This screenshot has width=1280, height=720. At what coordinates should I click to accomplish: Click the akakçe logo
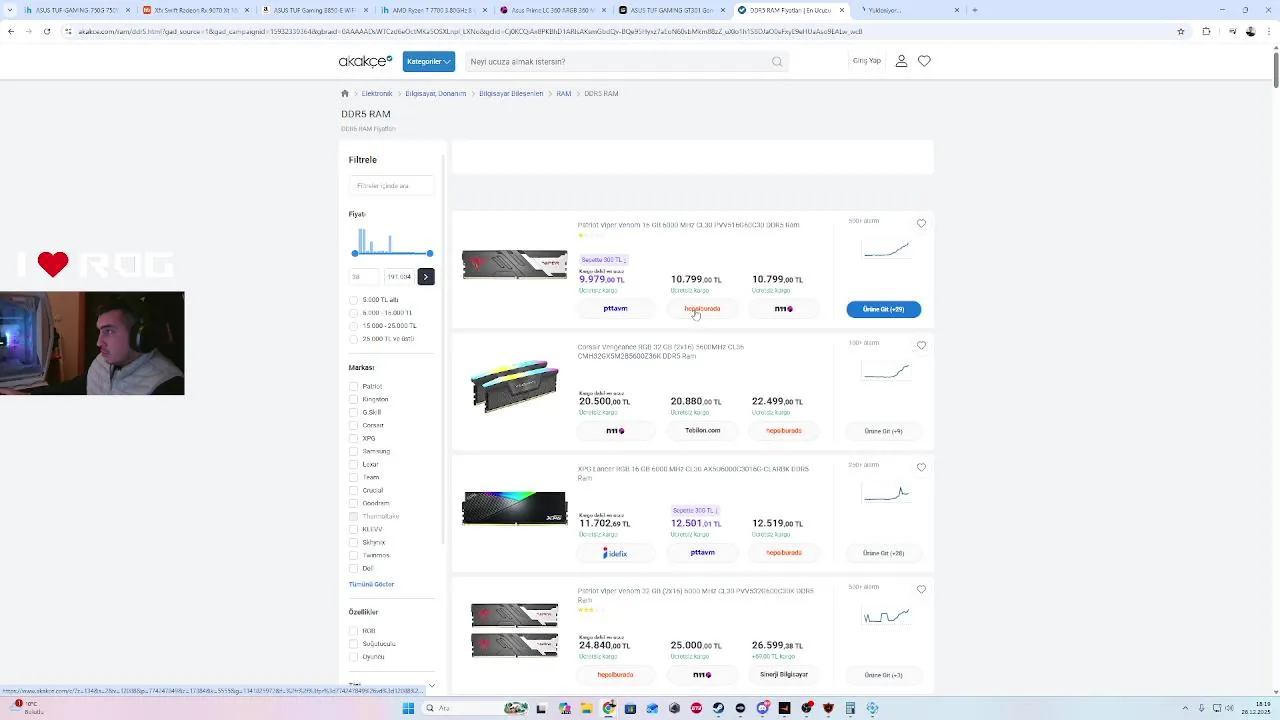click(x=365, y=61)
